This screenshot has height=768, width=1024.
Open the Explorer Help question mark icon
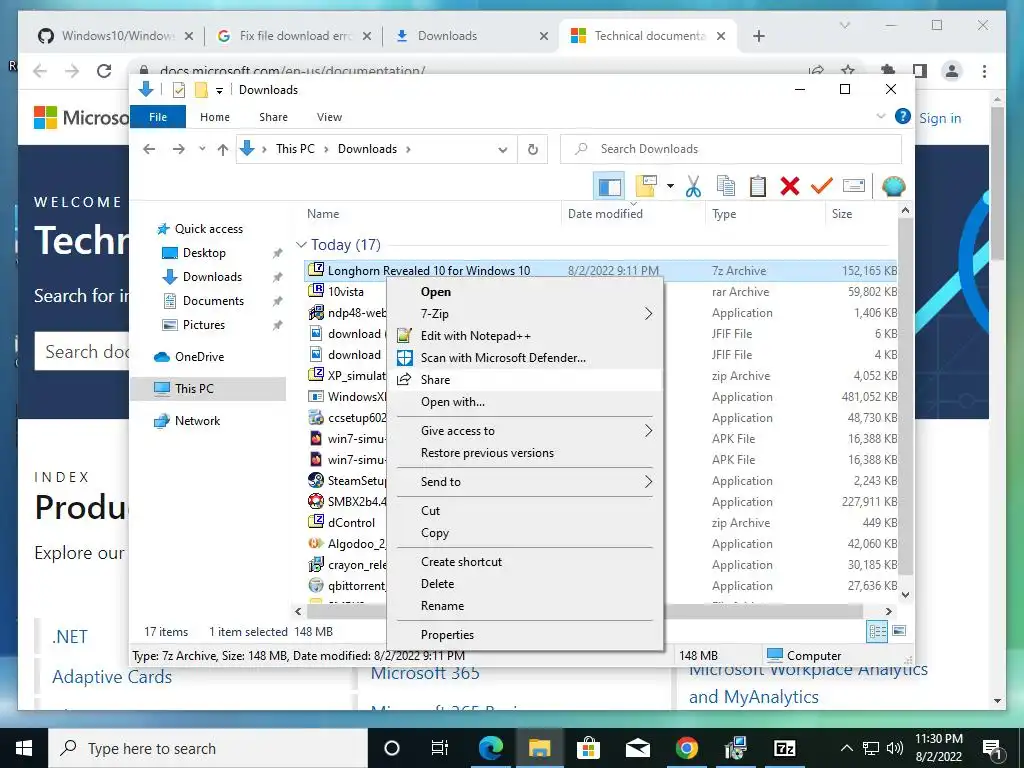(903, 116)
